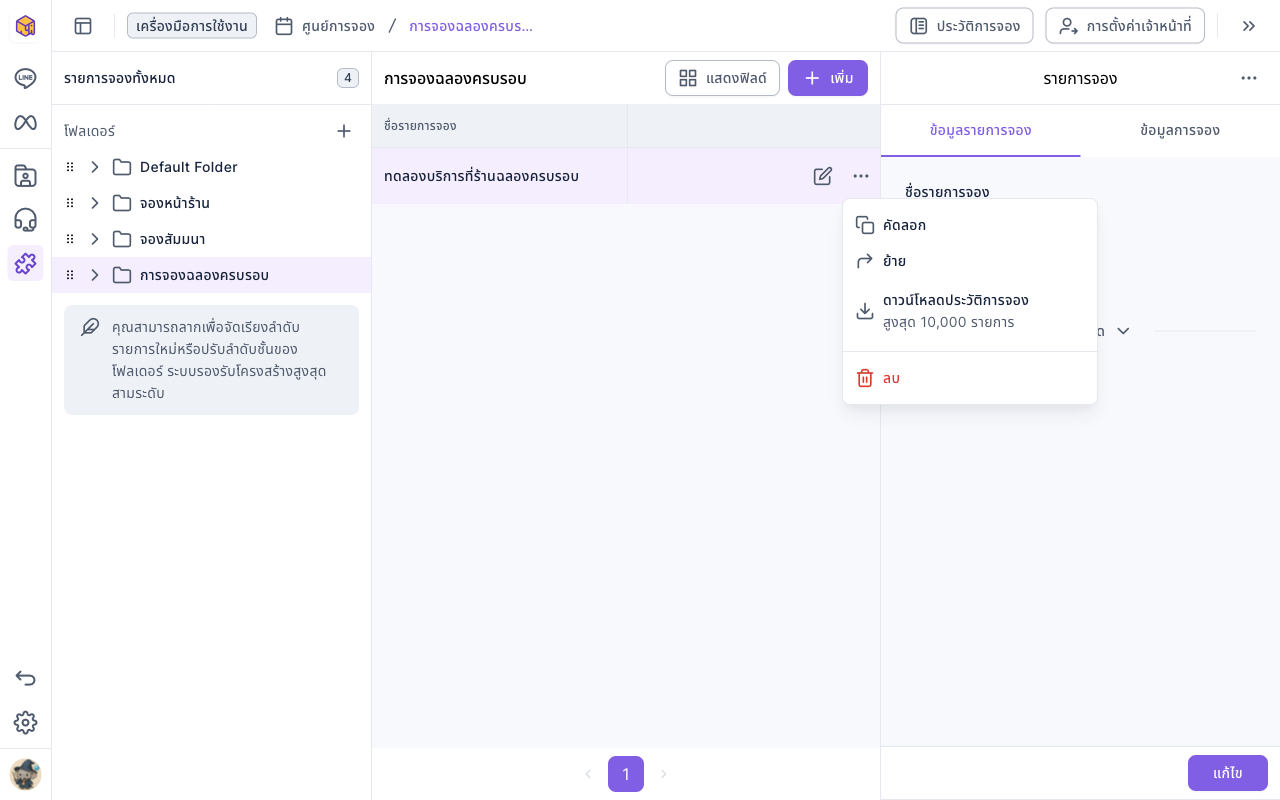This screenshot has height=800, width=1280.
Task: Click the เครื่องมือการใช้งาน tag
Action: point(192,26)
